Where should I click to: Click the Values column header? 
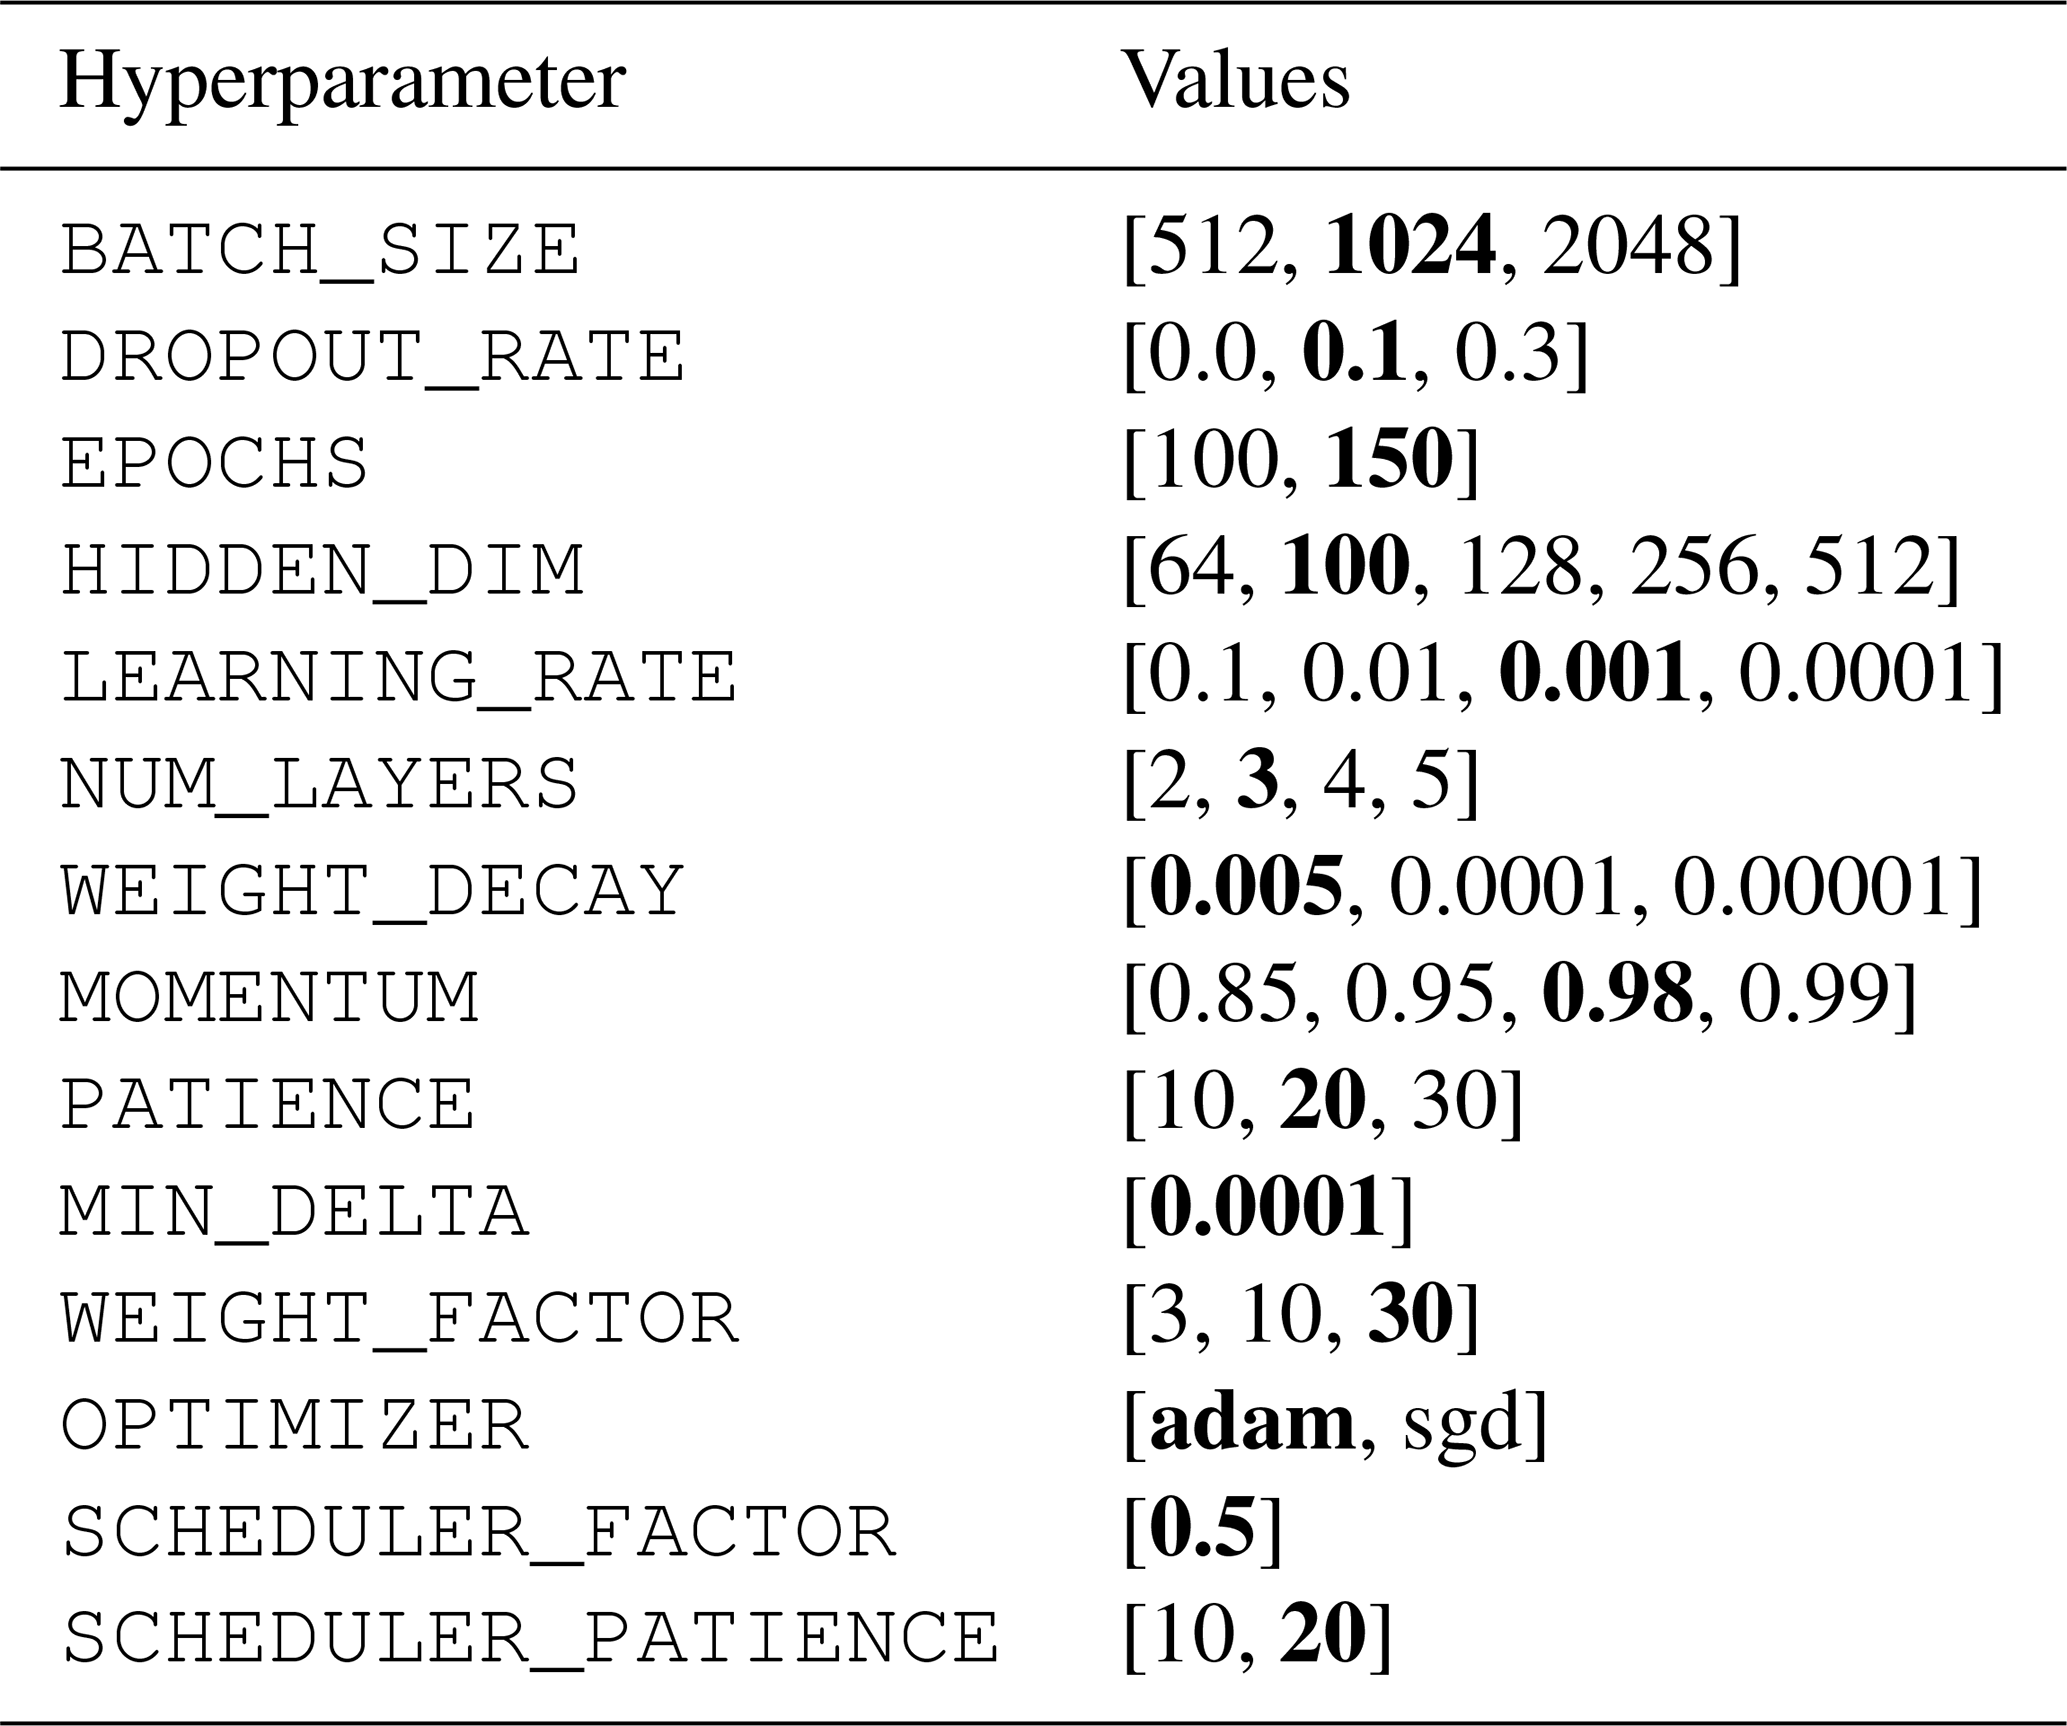click(x=1236, y=80)
